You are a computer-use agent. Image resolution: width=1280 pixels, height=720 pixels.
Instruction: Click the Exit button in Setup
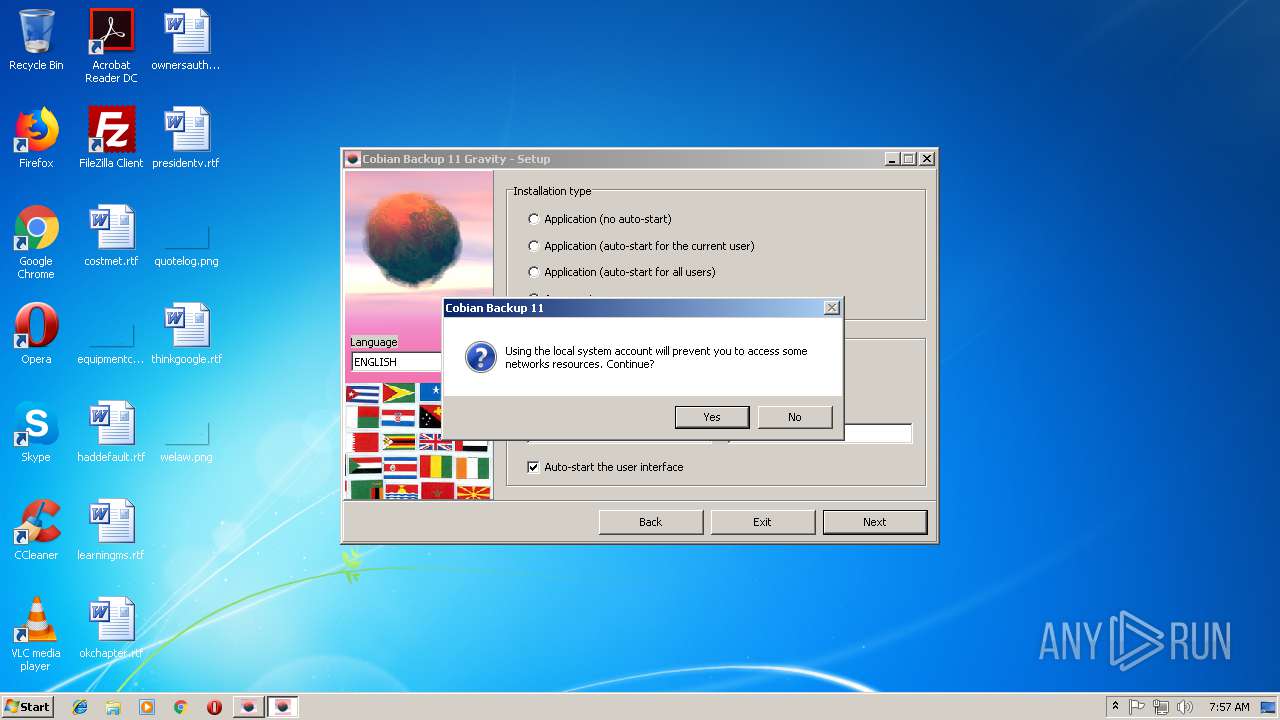click(763, 522)
